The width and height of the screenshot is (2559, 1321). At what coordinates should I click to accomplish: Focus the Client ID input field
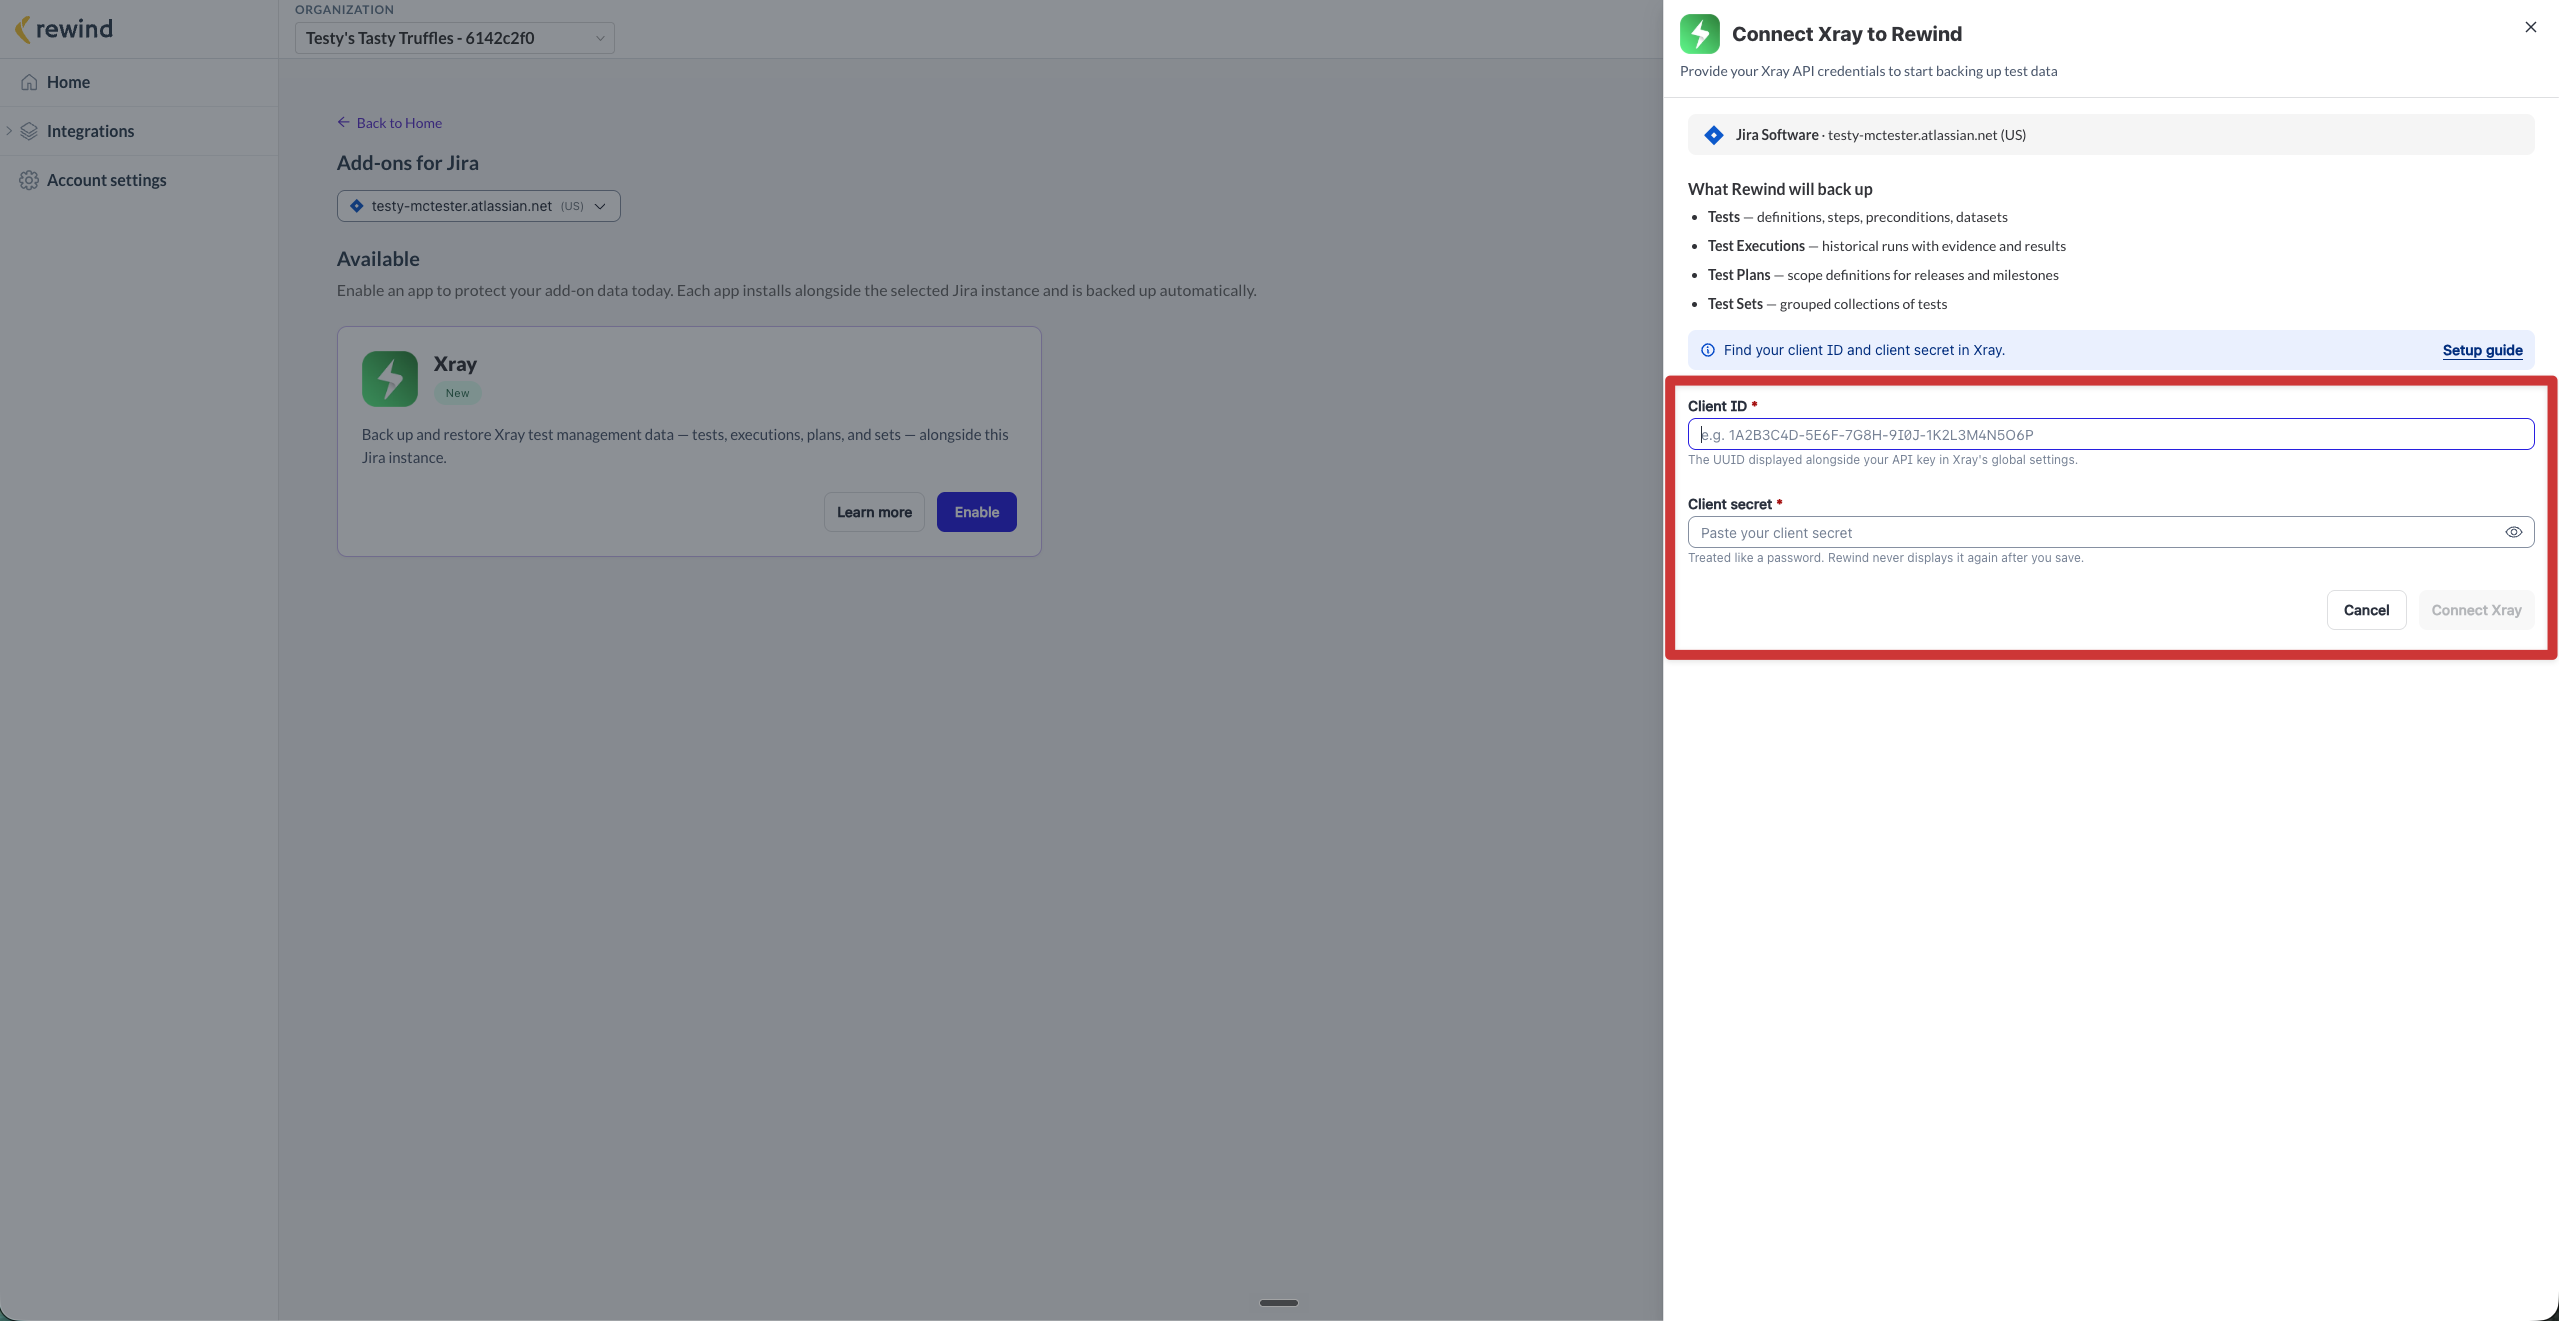pyautogui.click(x=2110, y=434)
